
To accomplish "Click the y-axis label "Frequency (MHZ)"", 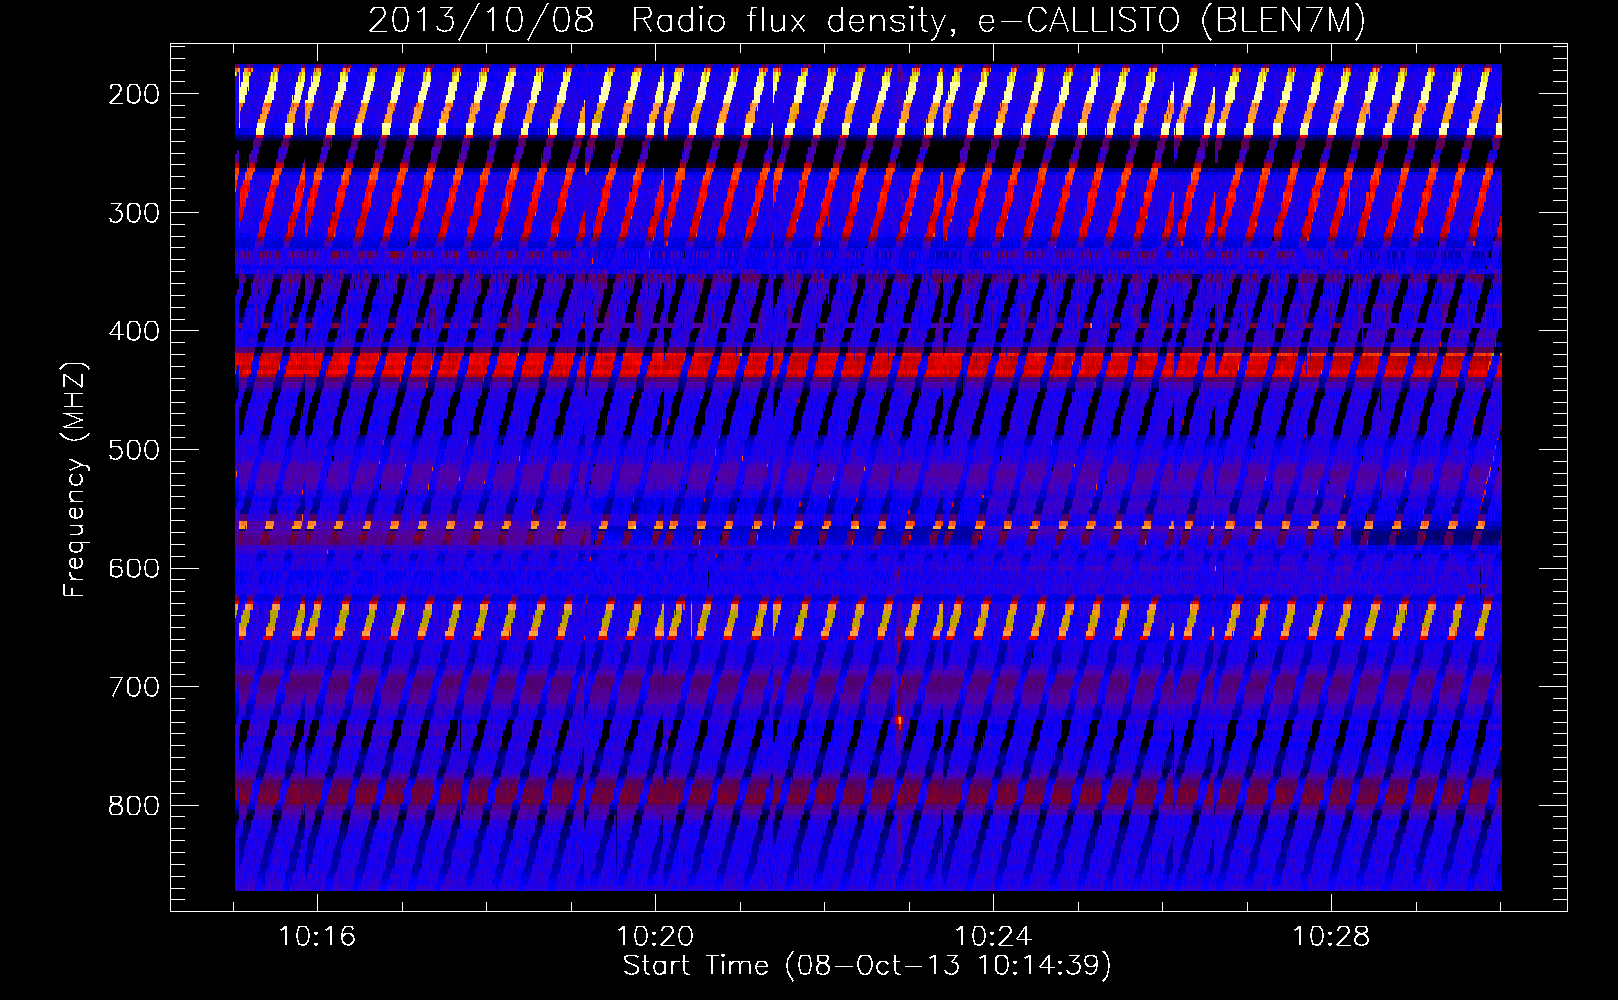I will (75, 480).
